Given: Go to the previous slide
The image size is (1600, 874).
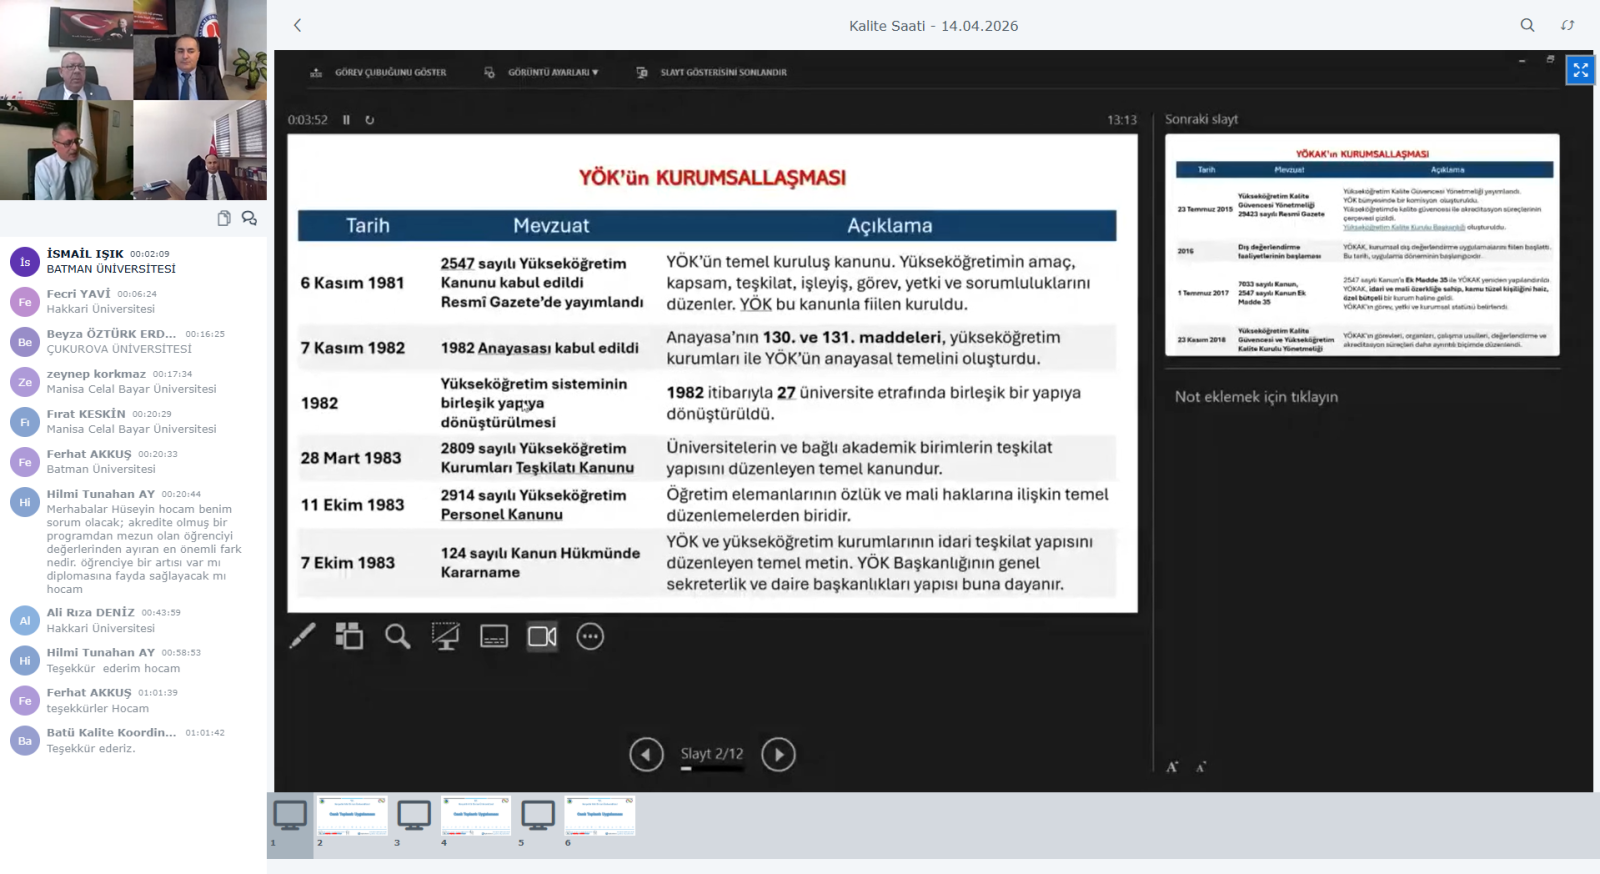Looking at the screenshot, I should pyautogui.click(x=646, y=754).
